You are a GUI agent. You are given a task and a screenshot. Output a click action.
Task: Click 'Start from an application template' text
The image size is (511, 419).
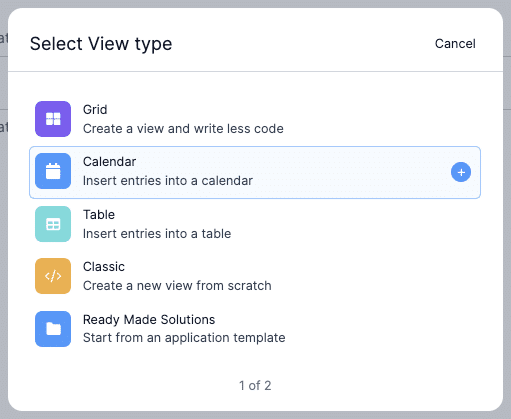[x=184, y=338]
